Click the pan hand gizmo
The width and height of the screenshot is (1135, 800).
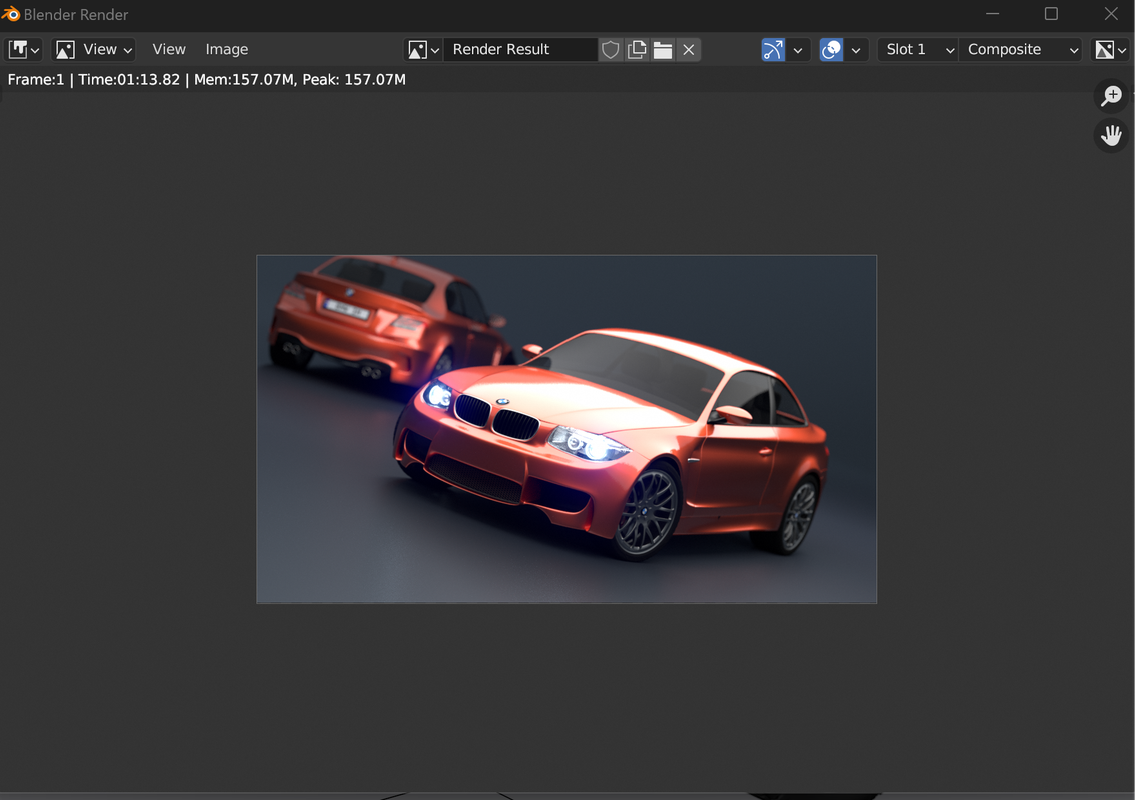pos(1111,135)
